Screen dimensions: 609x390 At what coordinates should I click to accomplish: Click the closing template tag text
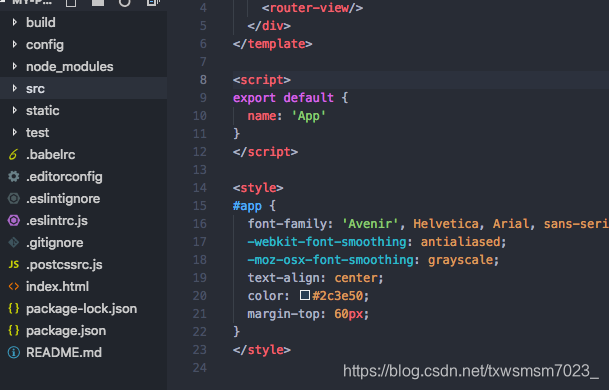273,44
